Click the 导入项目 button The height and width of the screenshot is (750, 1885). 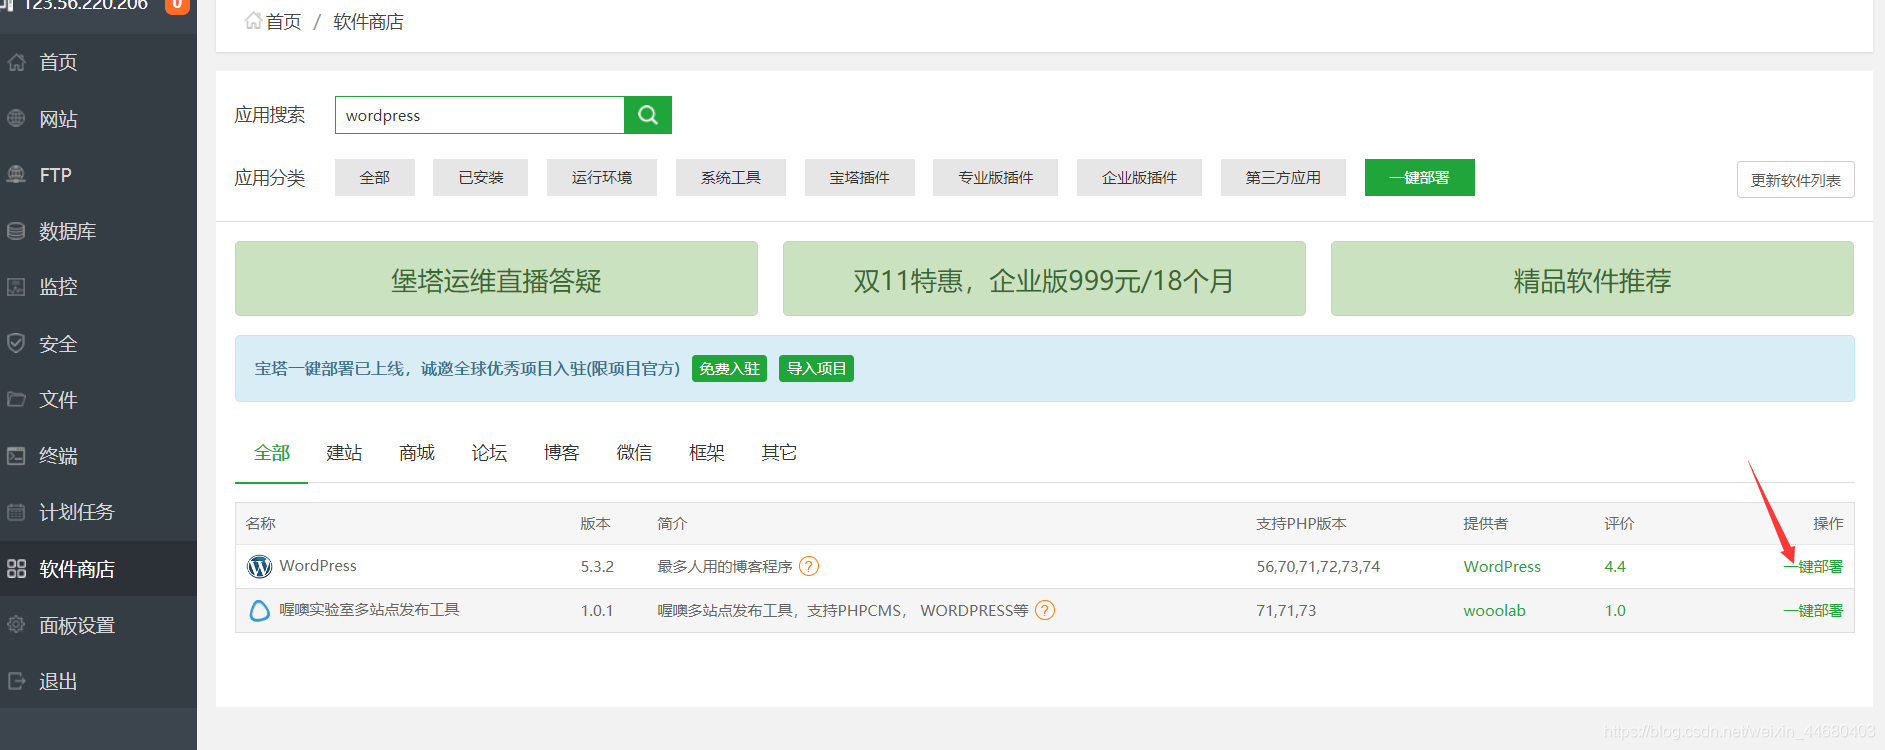click(x=817, y=369)
